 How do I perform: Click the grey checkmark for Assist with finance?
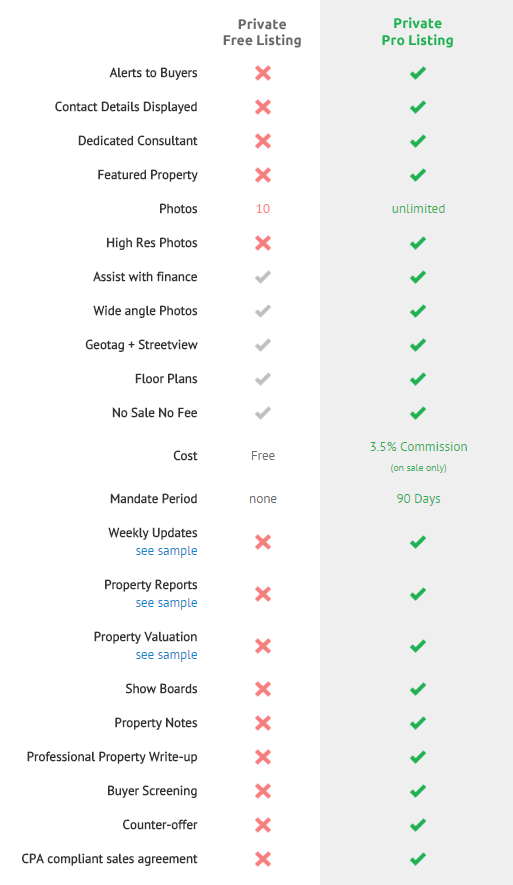263,277
